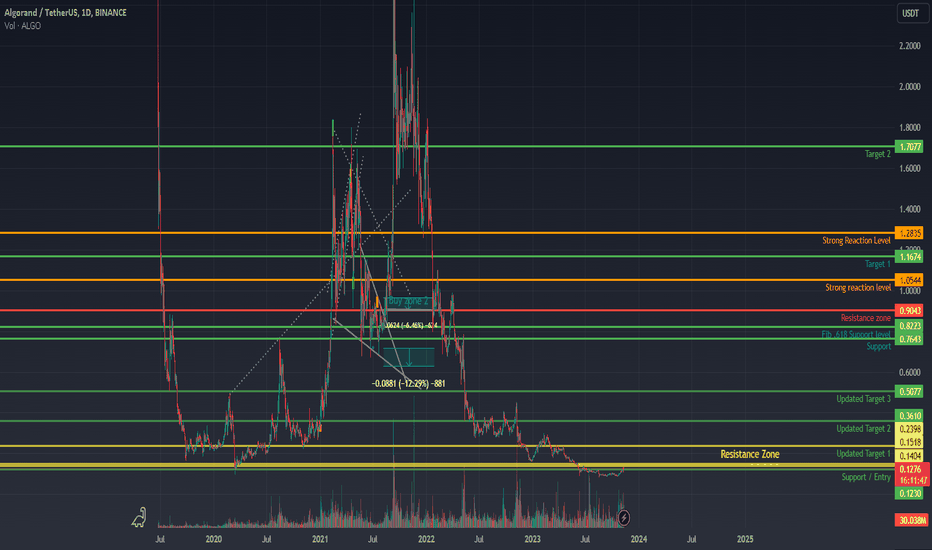Select the Strong reaction level label under 1.0544
Image resolution: width=932 pixels, height=550 pixels.
858,288
